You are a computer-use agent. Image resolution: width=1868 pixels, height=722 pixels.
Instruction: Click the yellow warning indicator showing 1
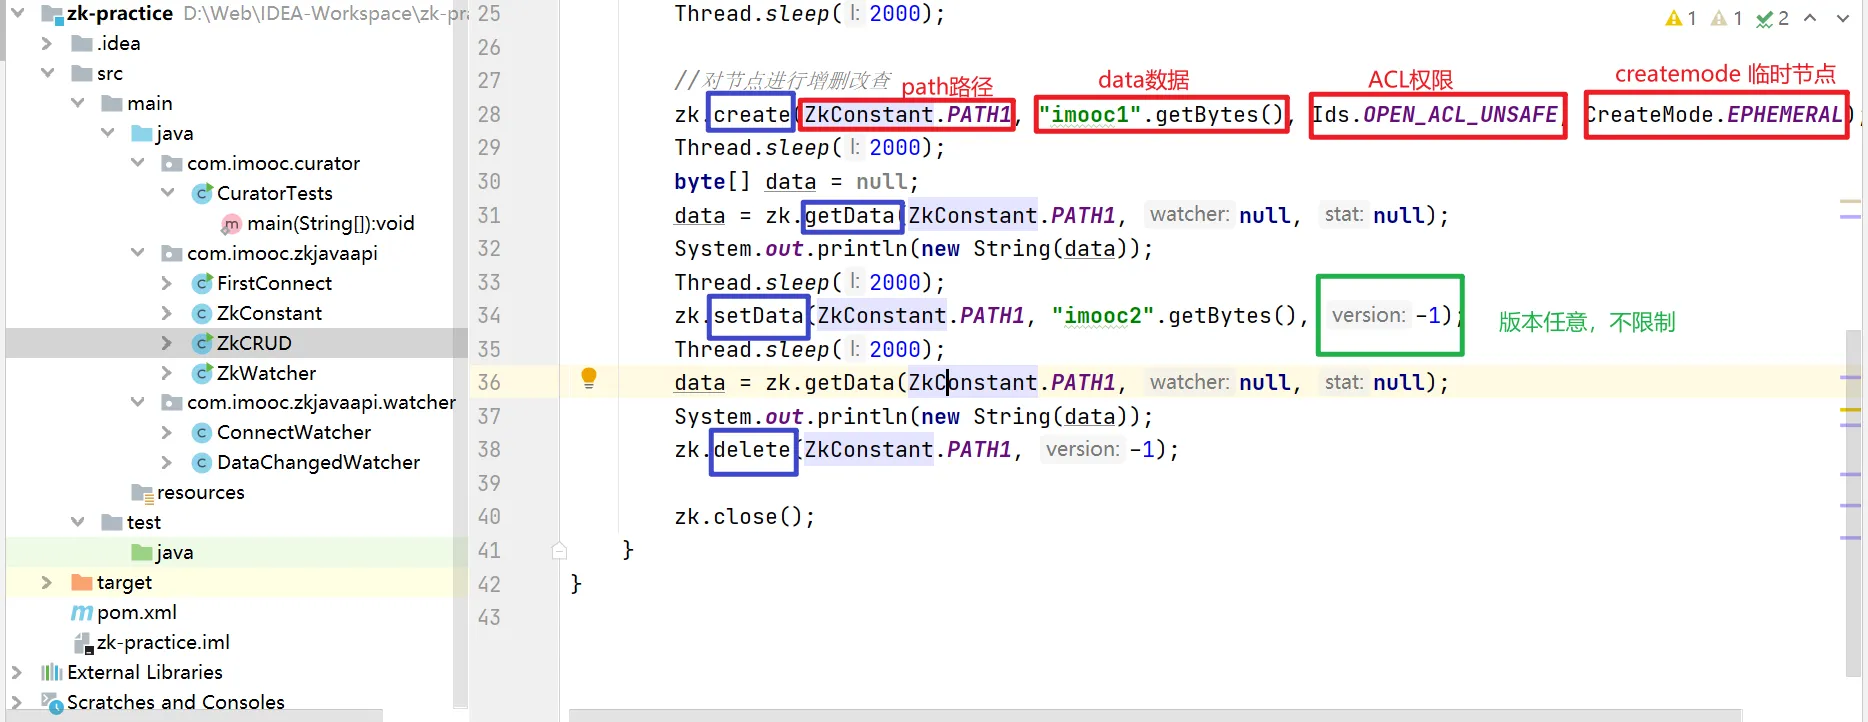click(1681, 18)
